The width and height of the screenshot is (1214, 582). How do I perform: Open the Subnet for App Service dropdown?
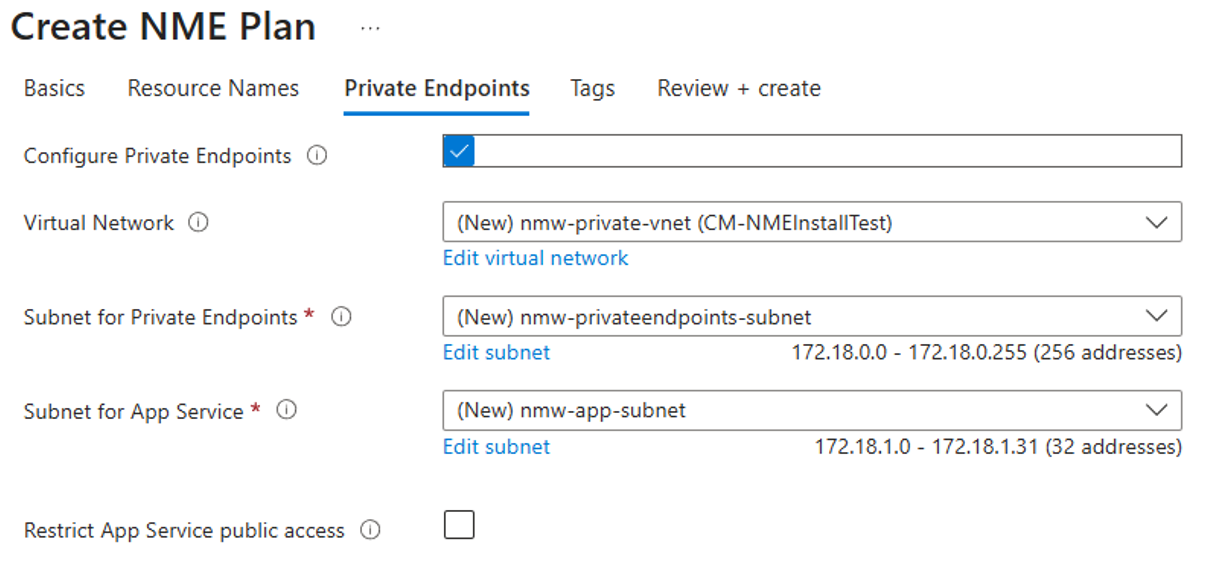(1157, 409)
